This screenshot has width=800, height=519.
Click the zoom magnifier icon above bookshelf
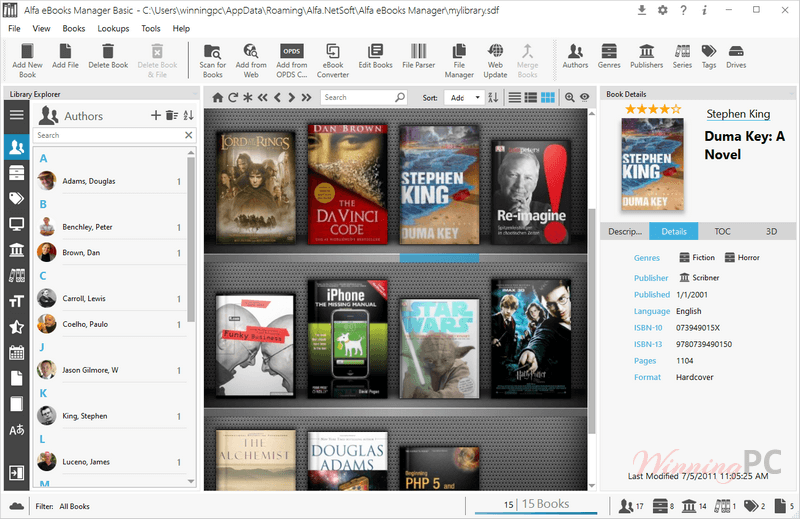tap(569, 97)
